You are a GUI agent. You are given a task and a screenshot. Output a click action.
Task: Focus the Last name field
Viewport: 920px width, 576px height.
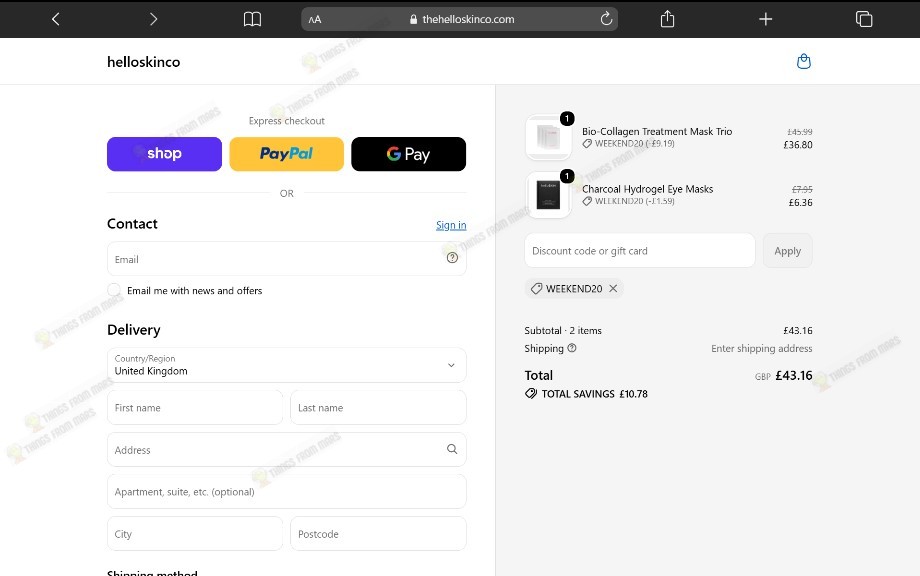(378, 408)
